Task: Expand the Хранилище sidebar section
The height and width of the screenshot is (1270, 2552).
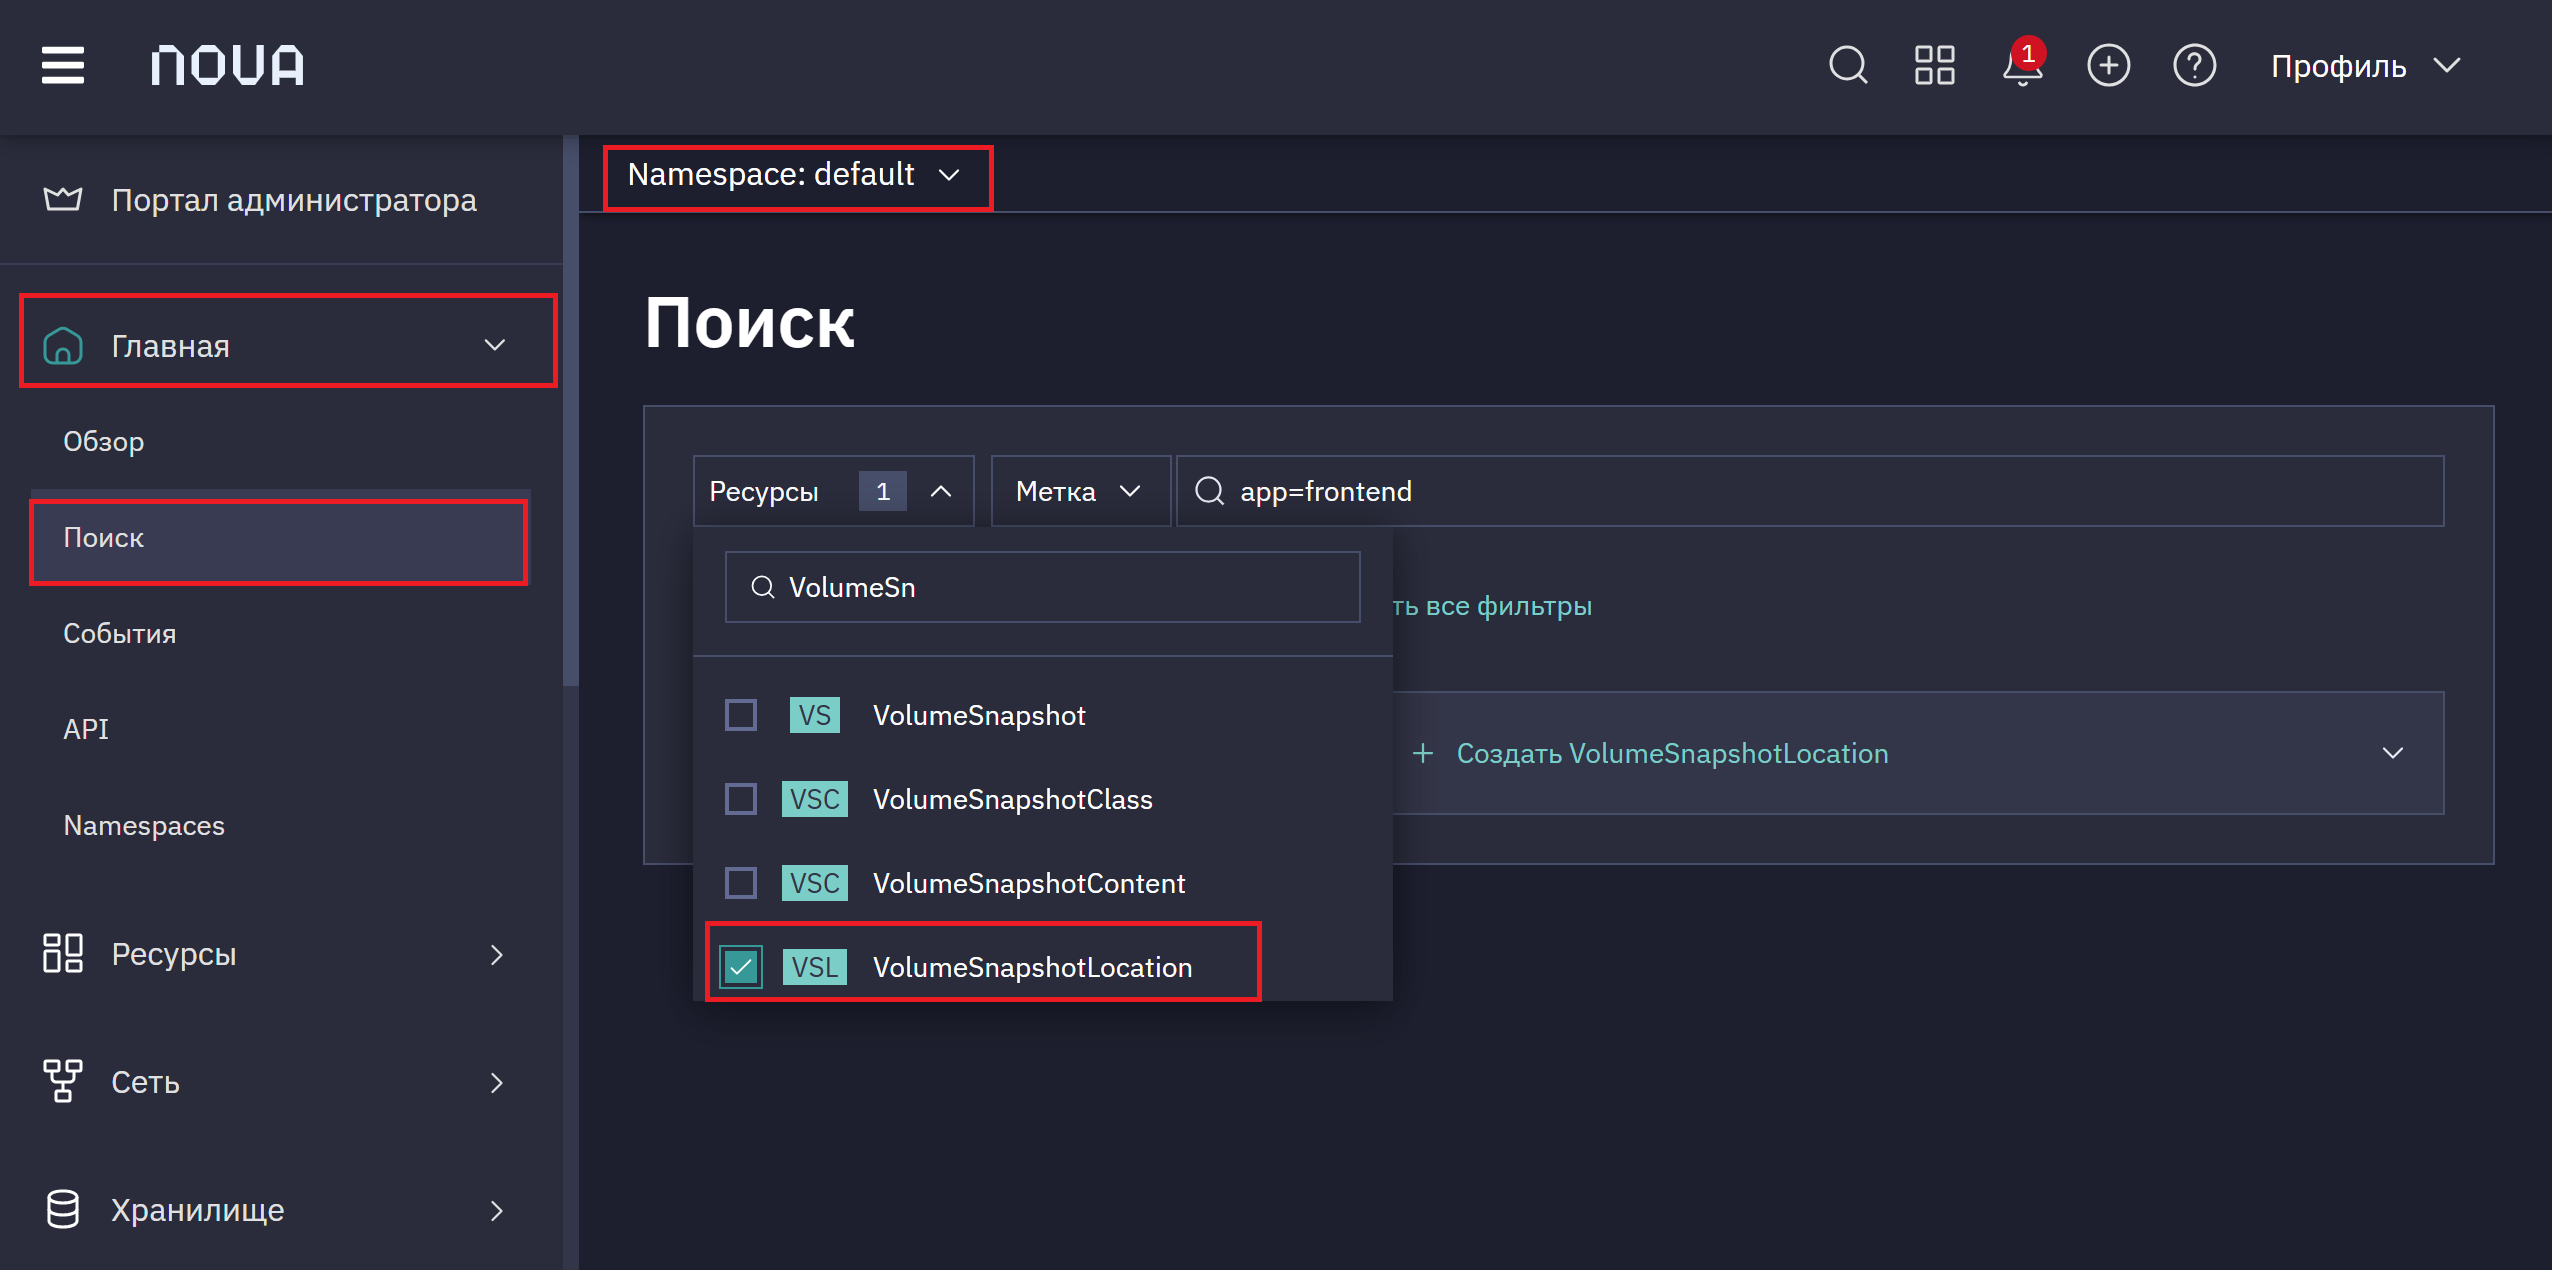Action: coord(282,1210)
